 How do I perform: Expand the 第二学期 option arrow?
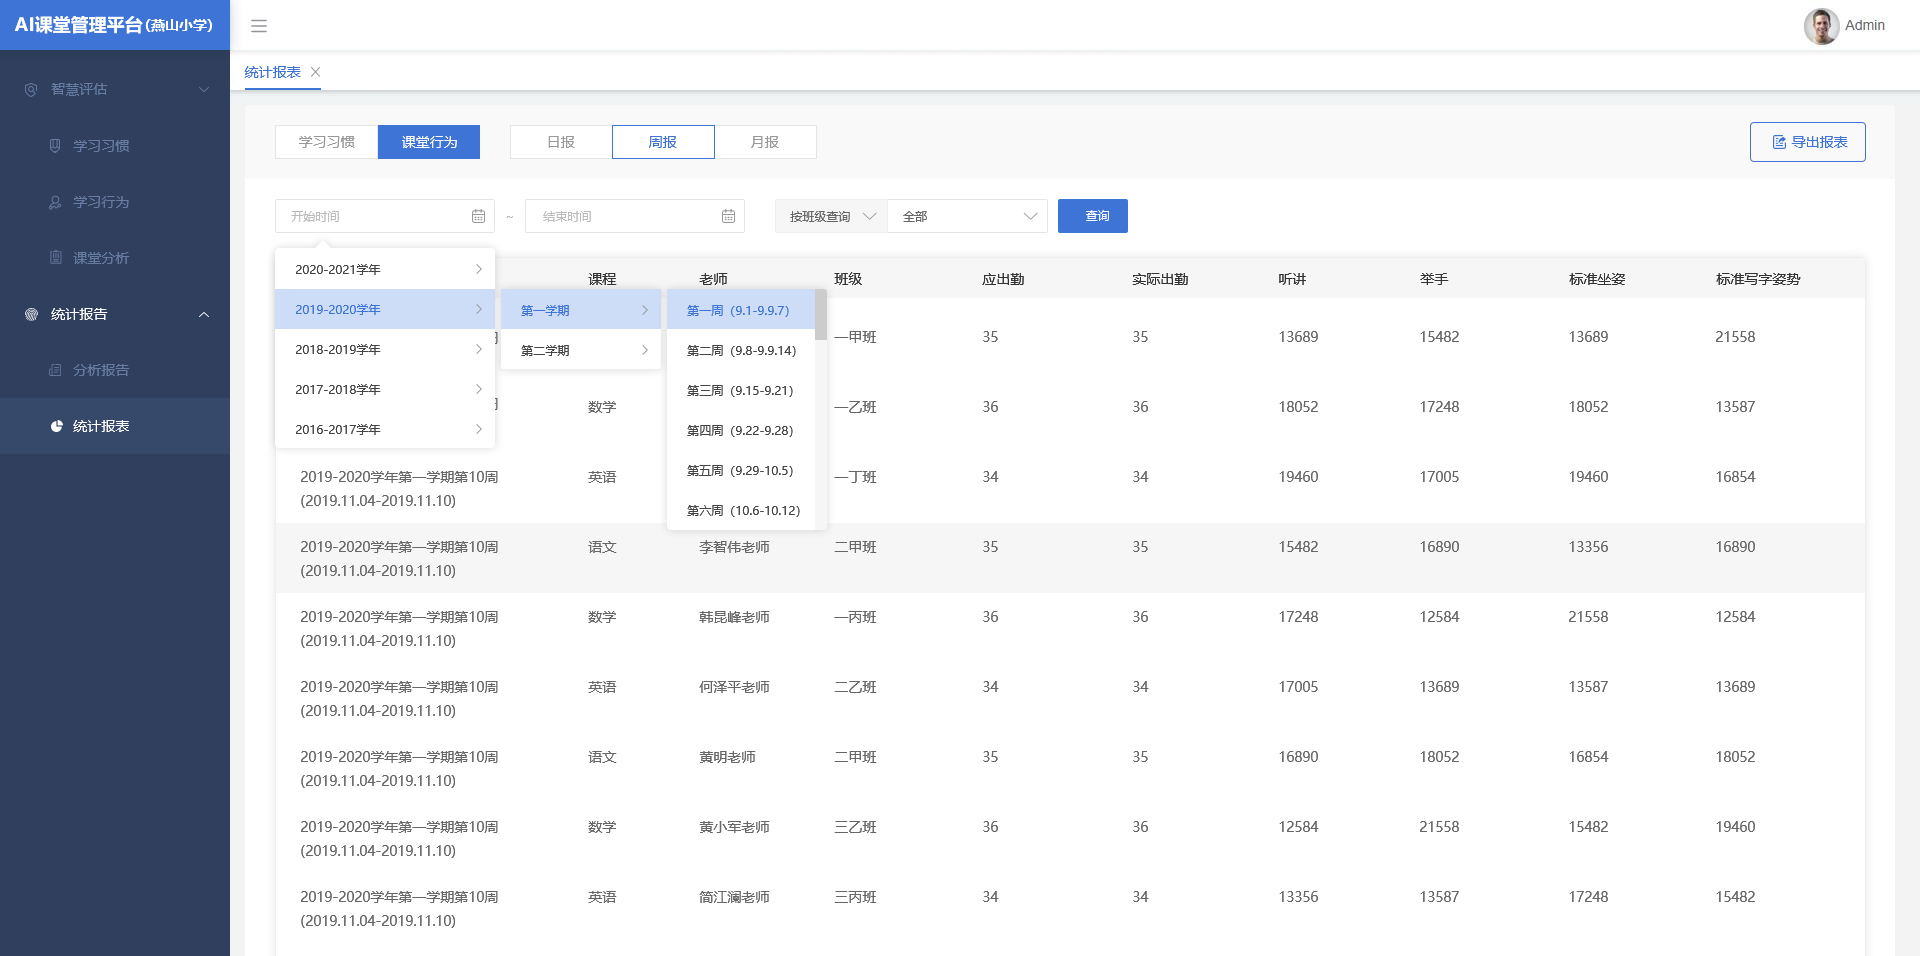coord(645,350)
